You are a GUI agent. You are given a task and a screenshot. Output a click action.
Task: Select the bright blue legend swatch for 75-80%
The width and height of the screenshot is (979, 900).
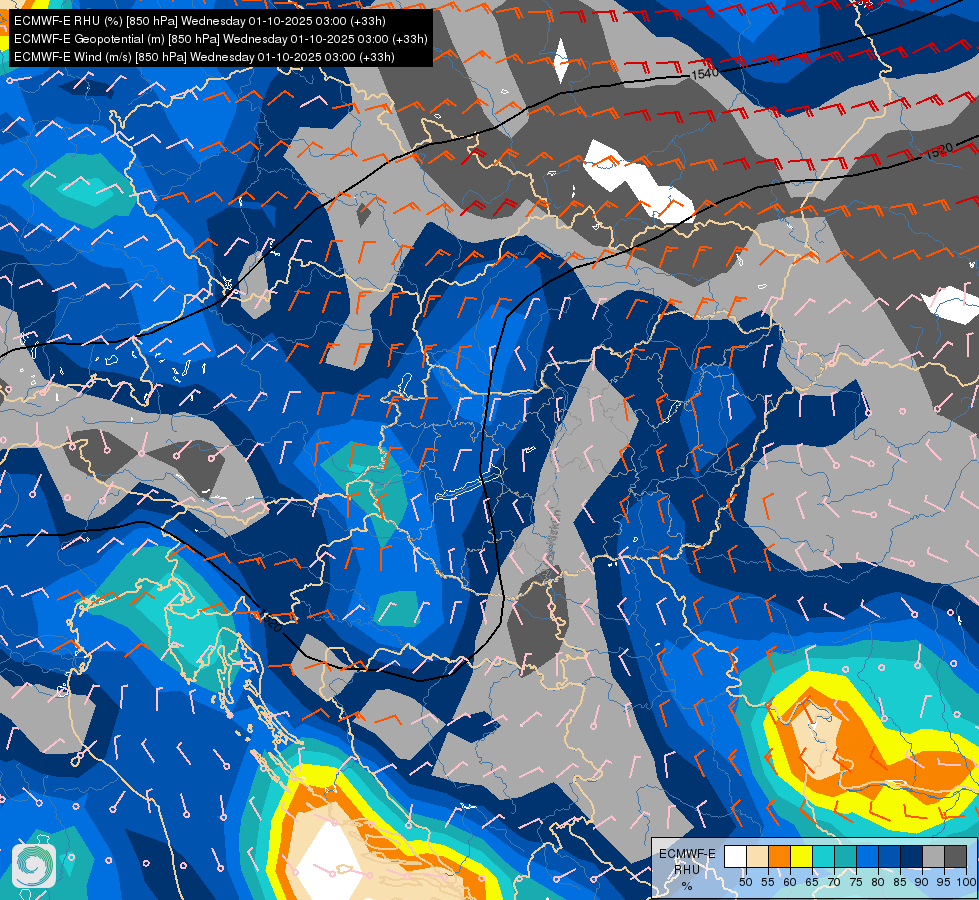pyautogui.click(x=867, y=856)
